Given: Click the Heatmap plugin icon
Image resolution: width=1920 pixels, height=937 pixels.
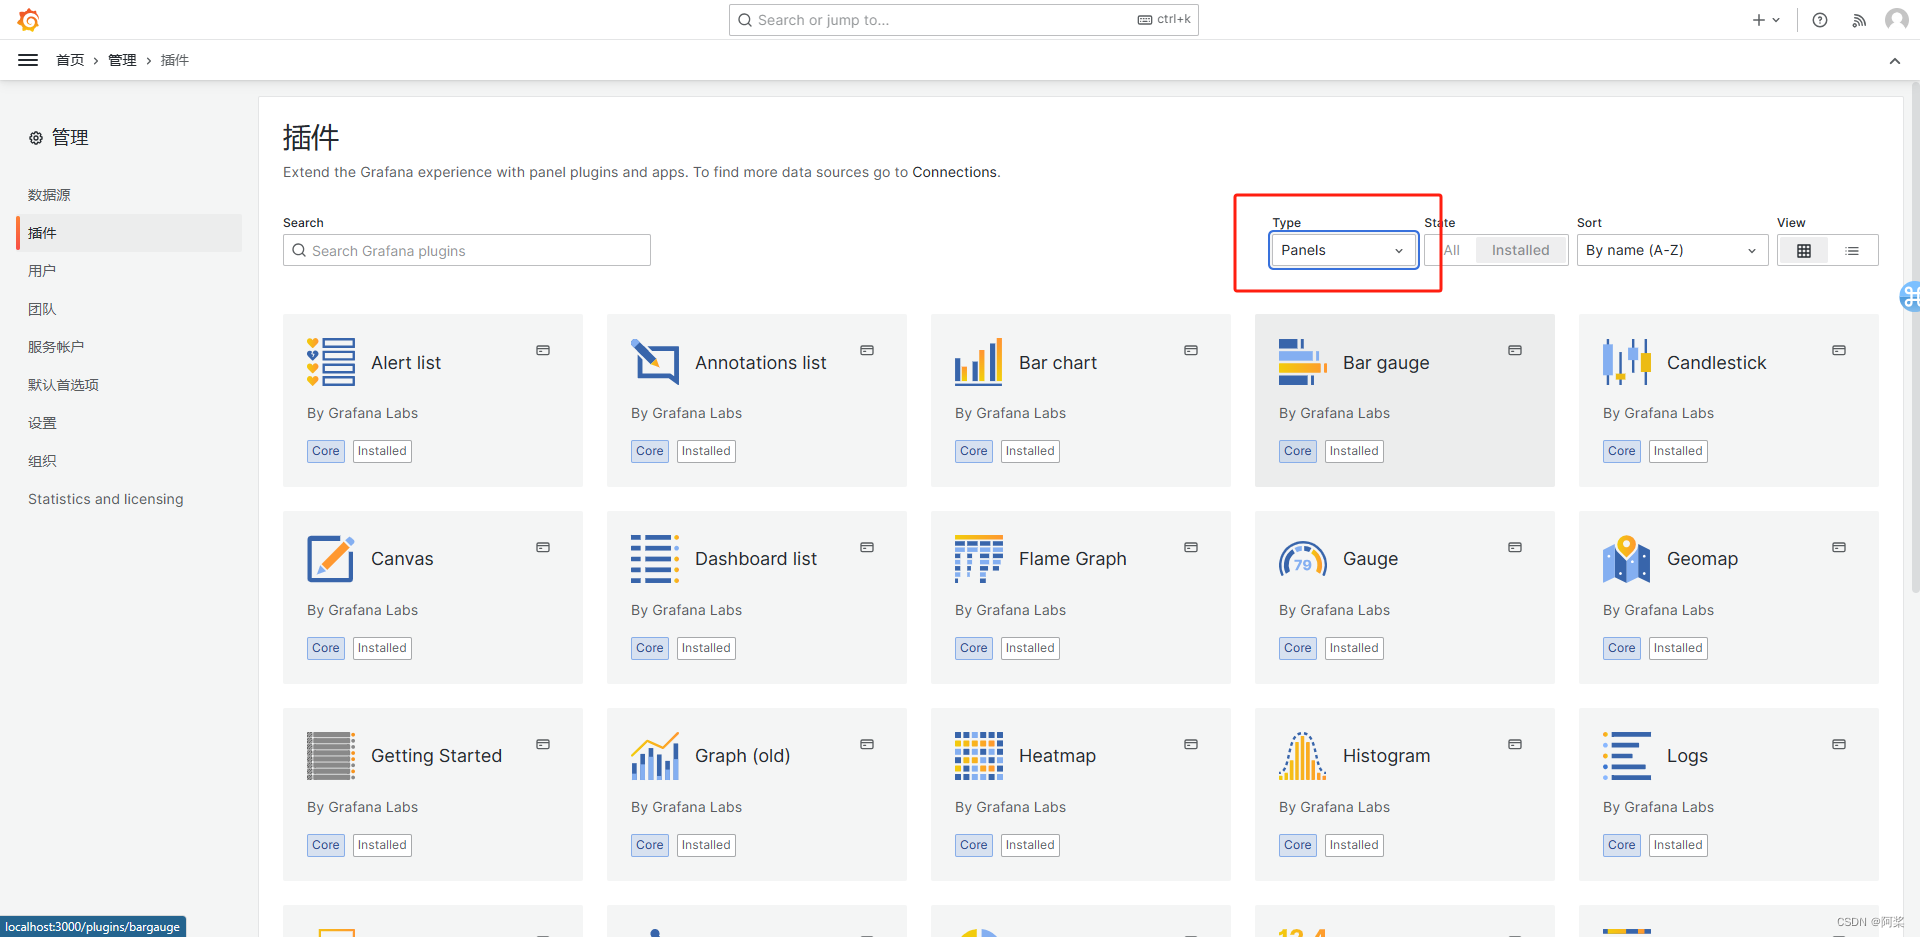Looking at the screenshot, I should 979,755.
